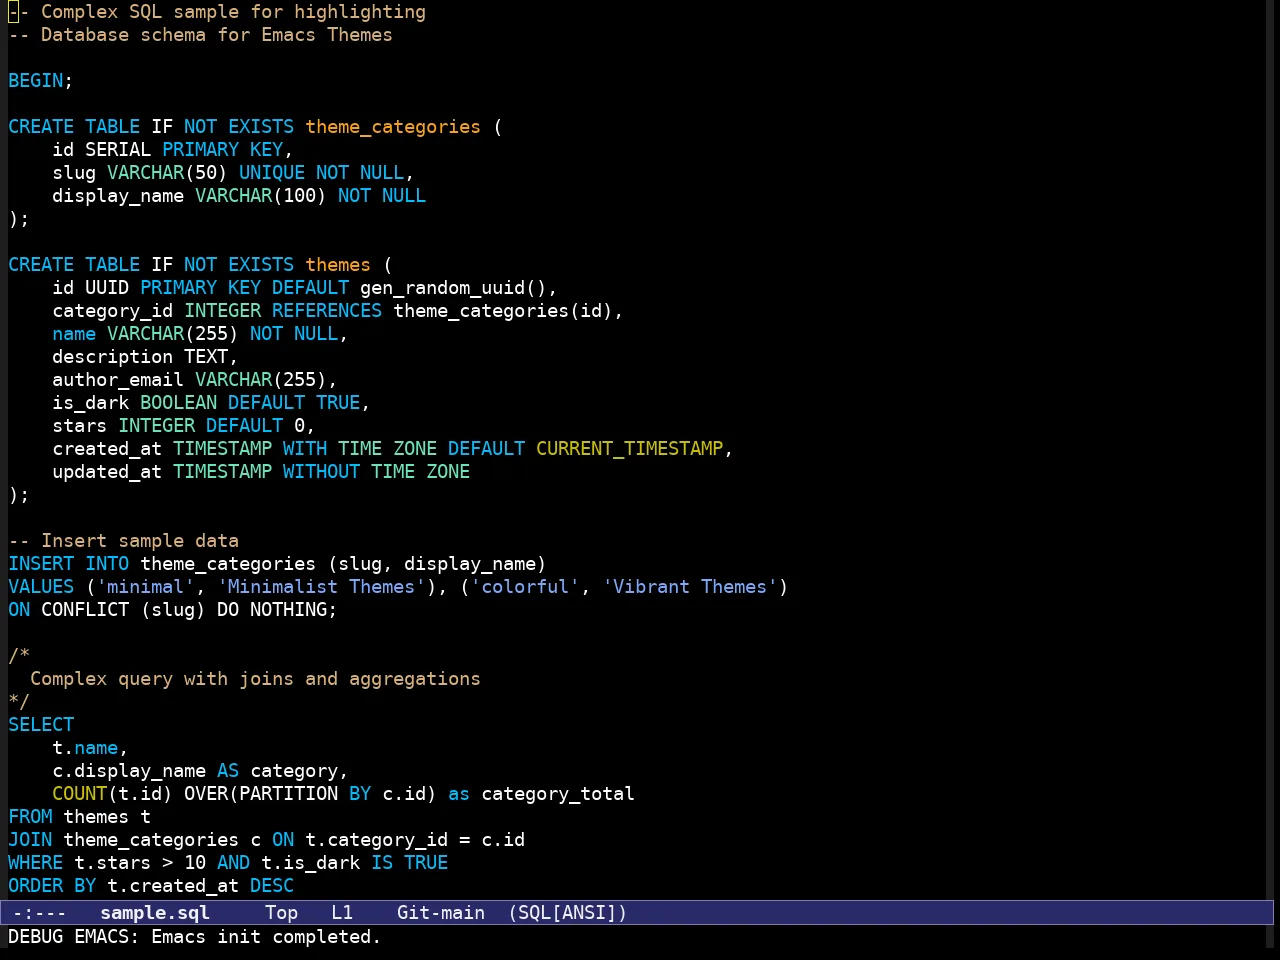Click the Git-main version control indicator

(441, 913)
